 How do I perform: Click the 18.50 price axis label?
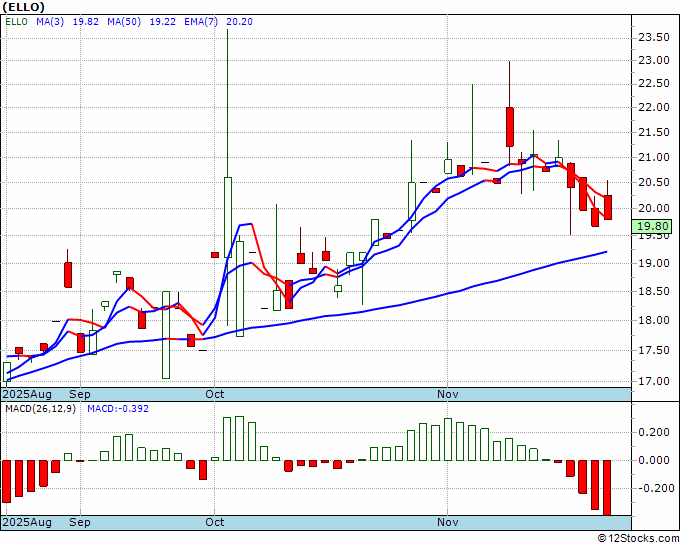click(654, 291)
